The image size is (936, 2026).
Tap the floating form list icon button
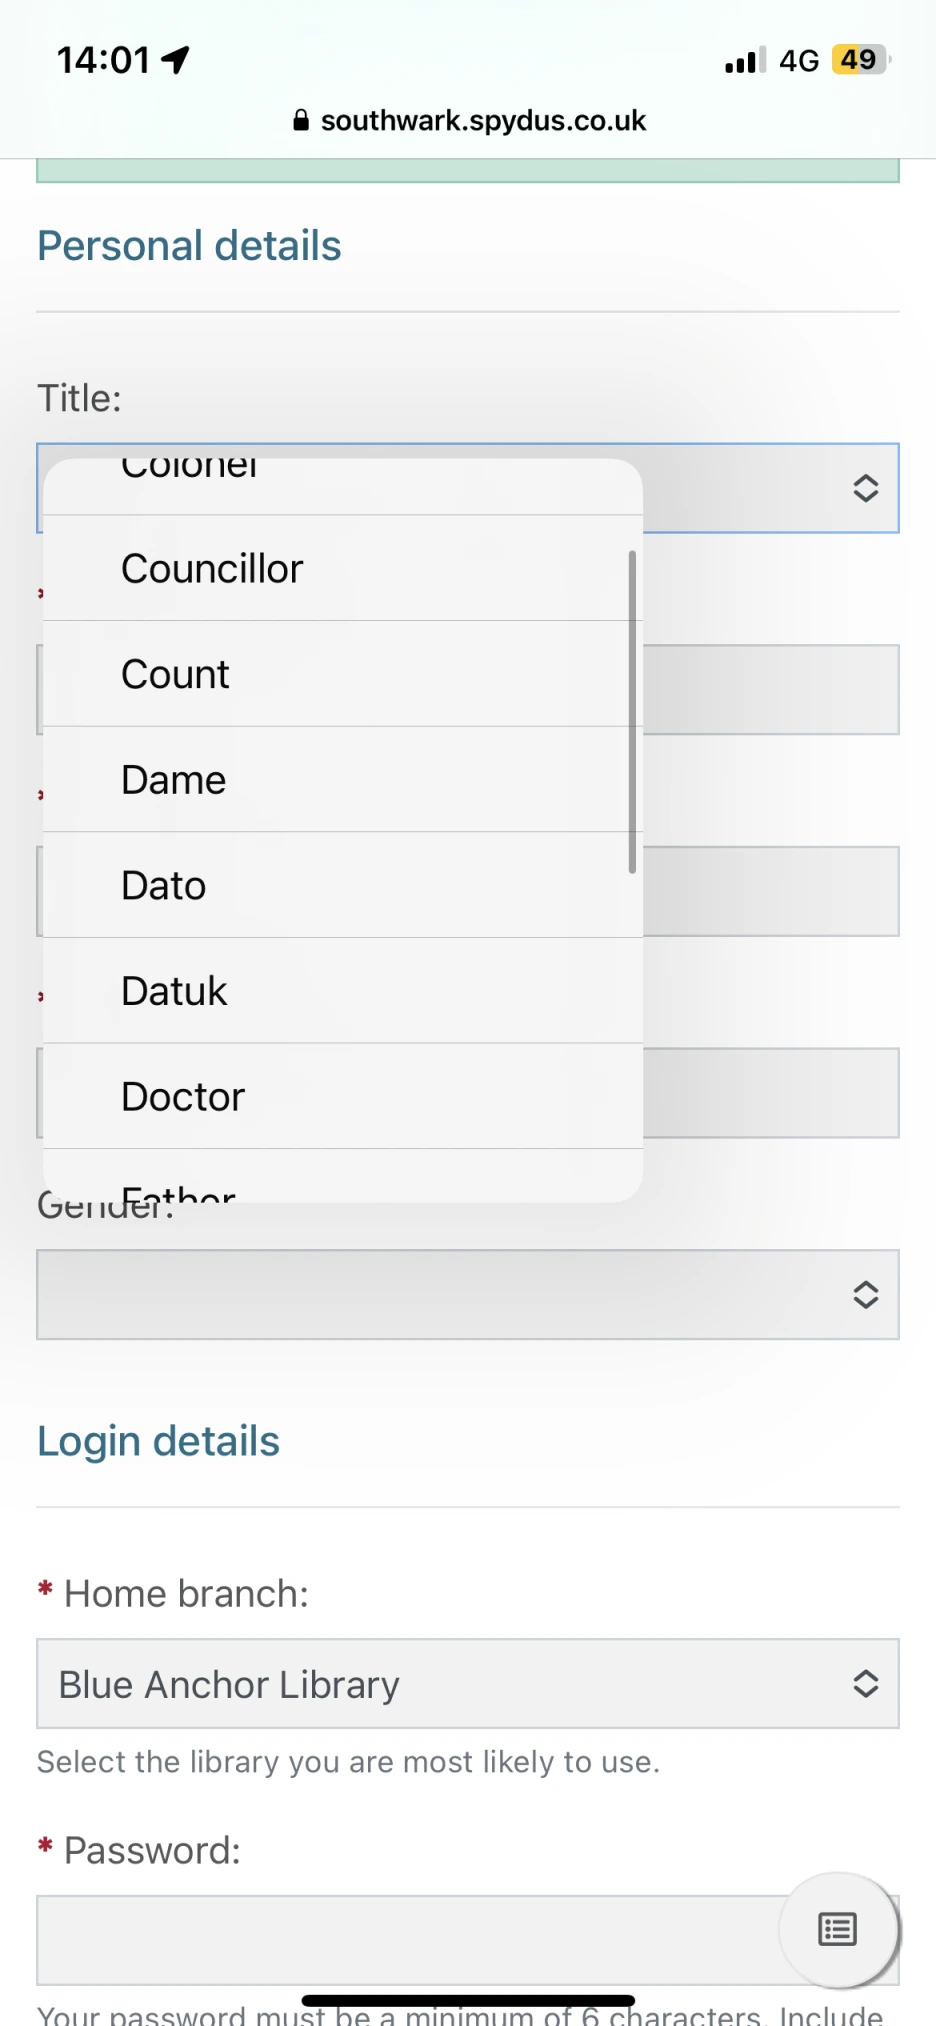[837, 1929]
